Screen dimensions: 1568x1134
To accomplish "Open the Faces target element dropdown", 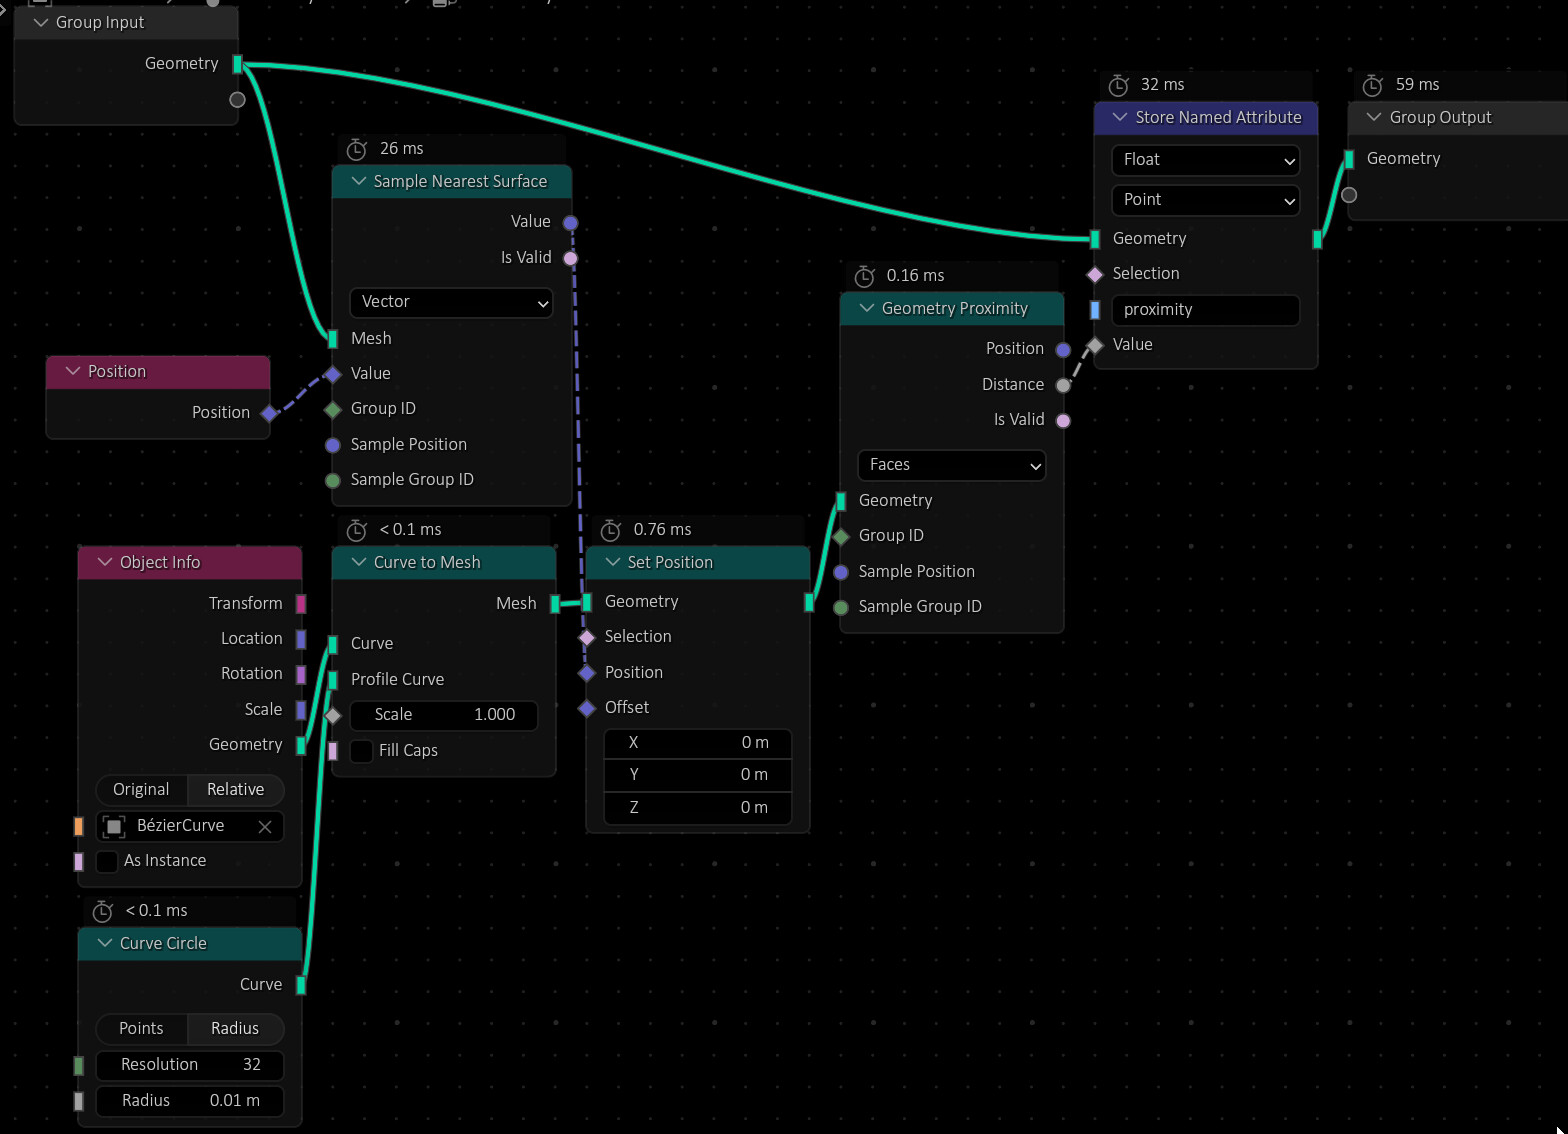I will (952, 465).
